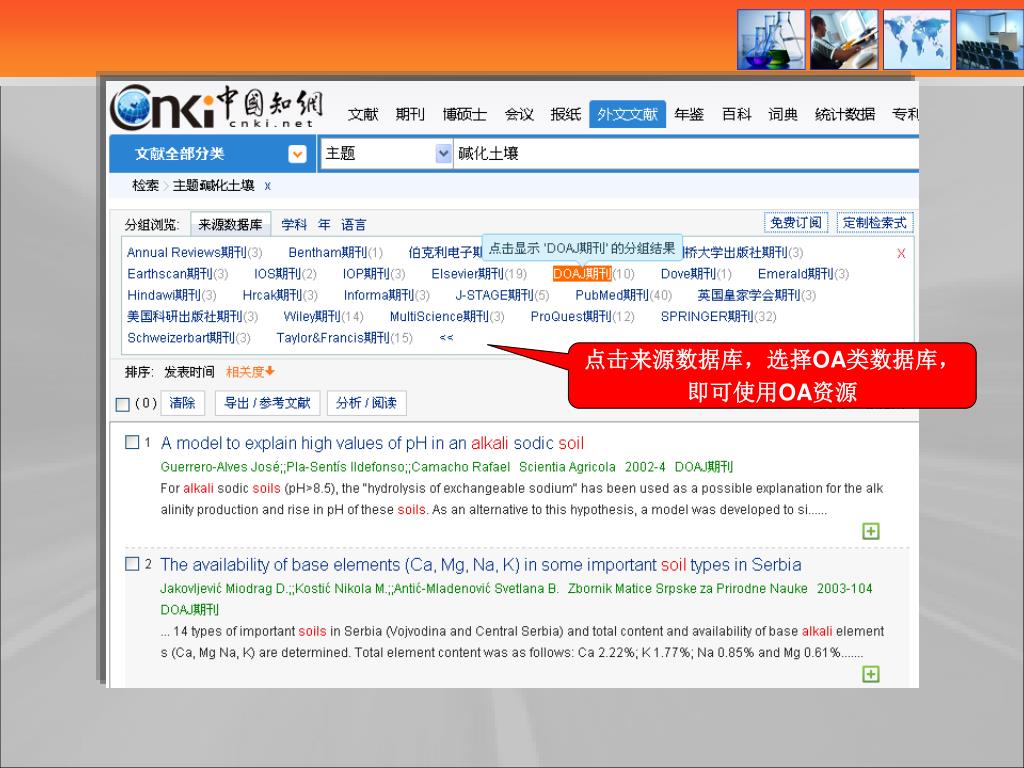
Task: Filter by Elsevier期刊
Action: [x=468, y=274]
